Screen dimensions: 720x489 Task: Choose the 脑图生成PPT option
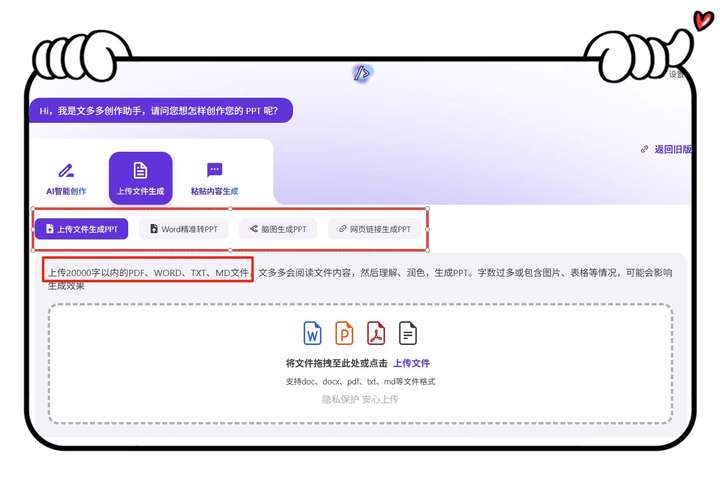click(278, 229)
